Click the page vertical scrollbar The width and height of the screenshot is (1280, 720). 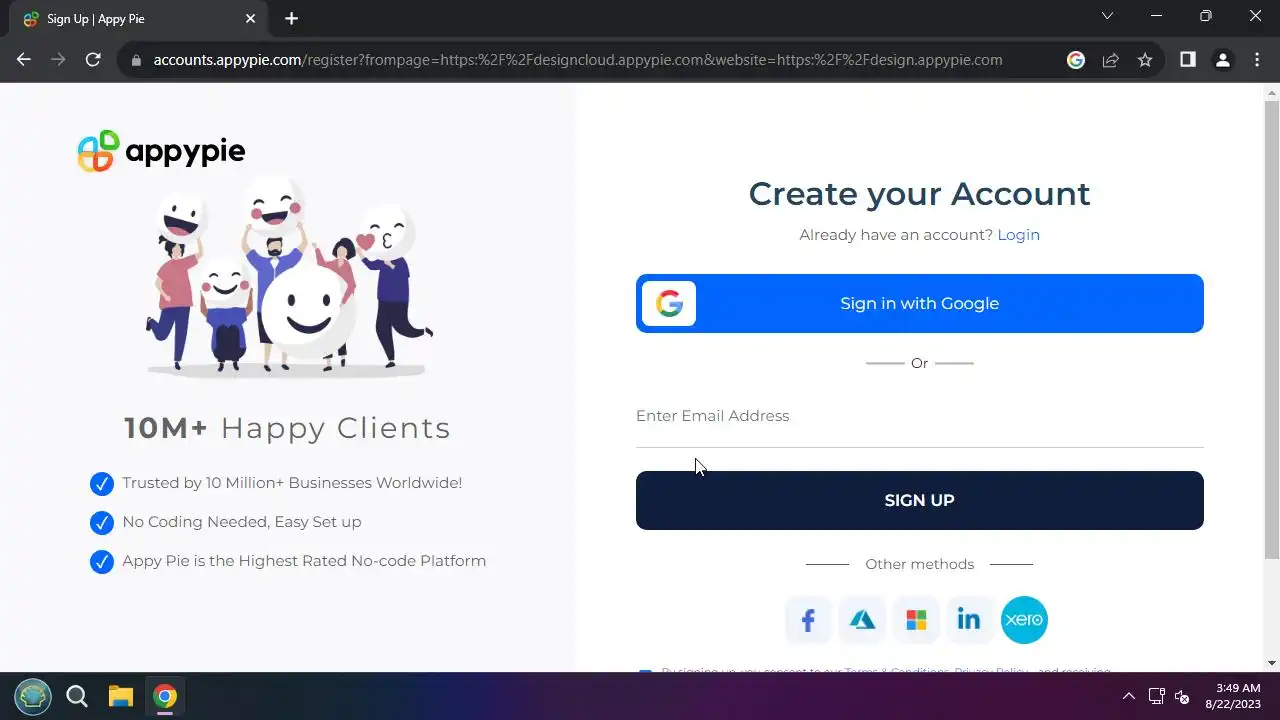point(1272,328)
